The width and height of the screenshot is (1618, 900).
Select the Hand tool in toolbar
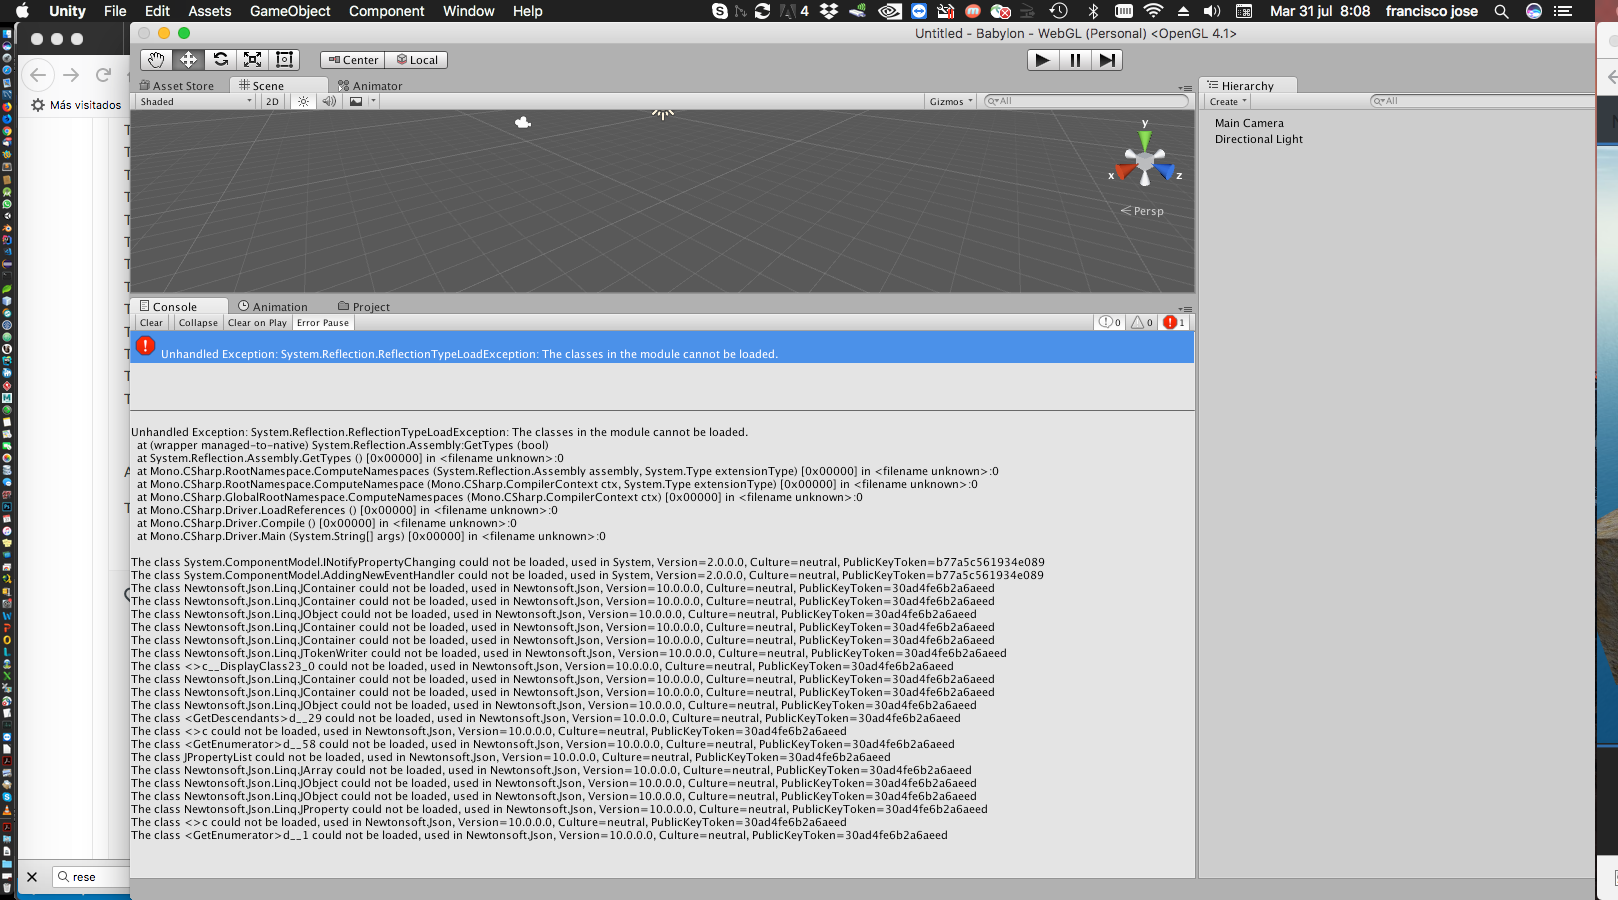[x=156, y=60]
